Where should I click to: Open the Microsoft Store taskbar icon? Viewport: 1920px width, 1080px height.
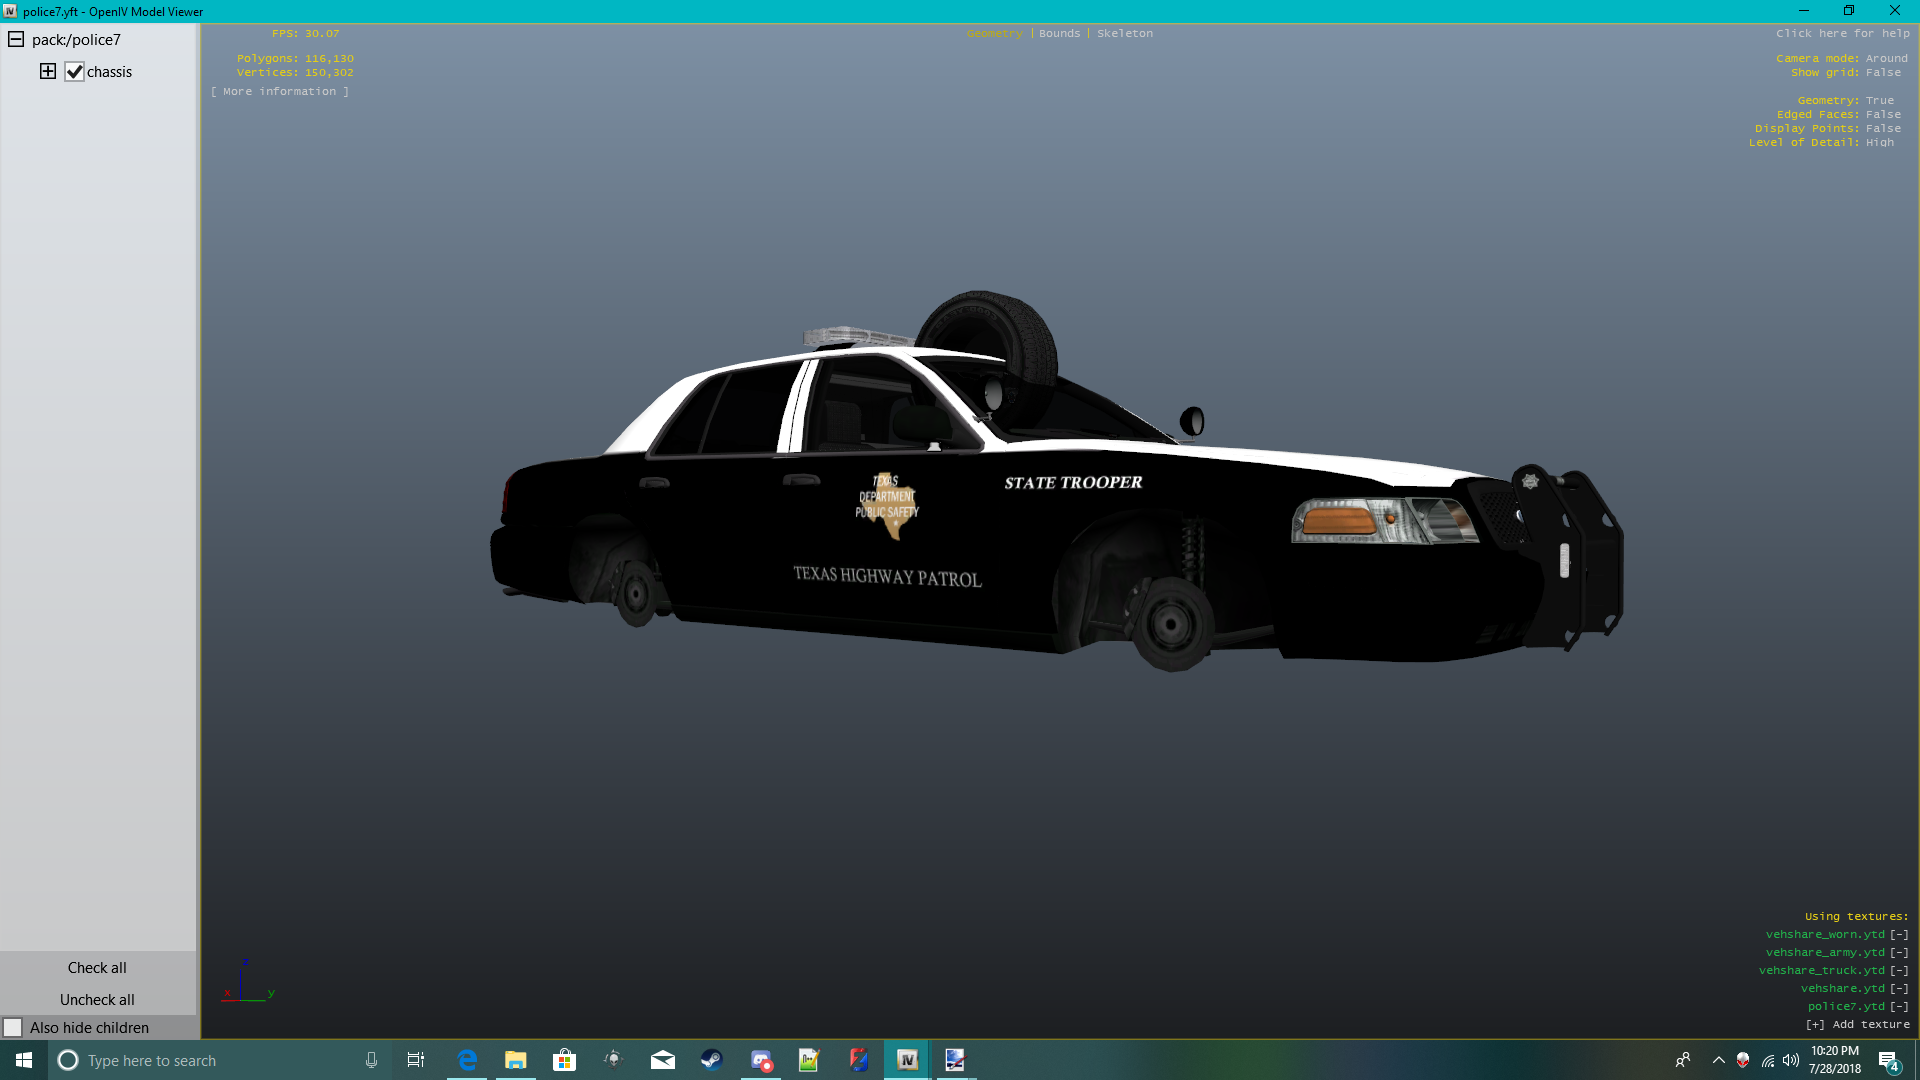click(564, 1060)
